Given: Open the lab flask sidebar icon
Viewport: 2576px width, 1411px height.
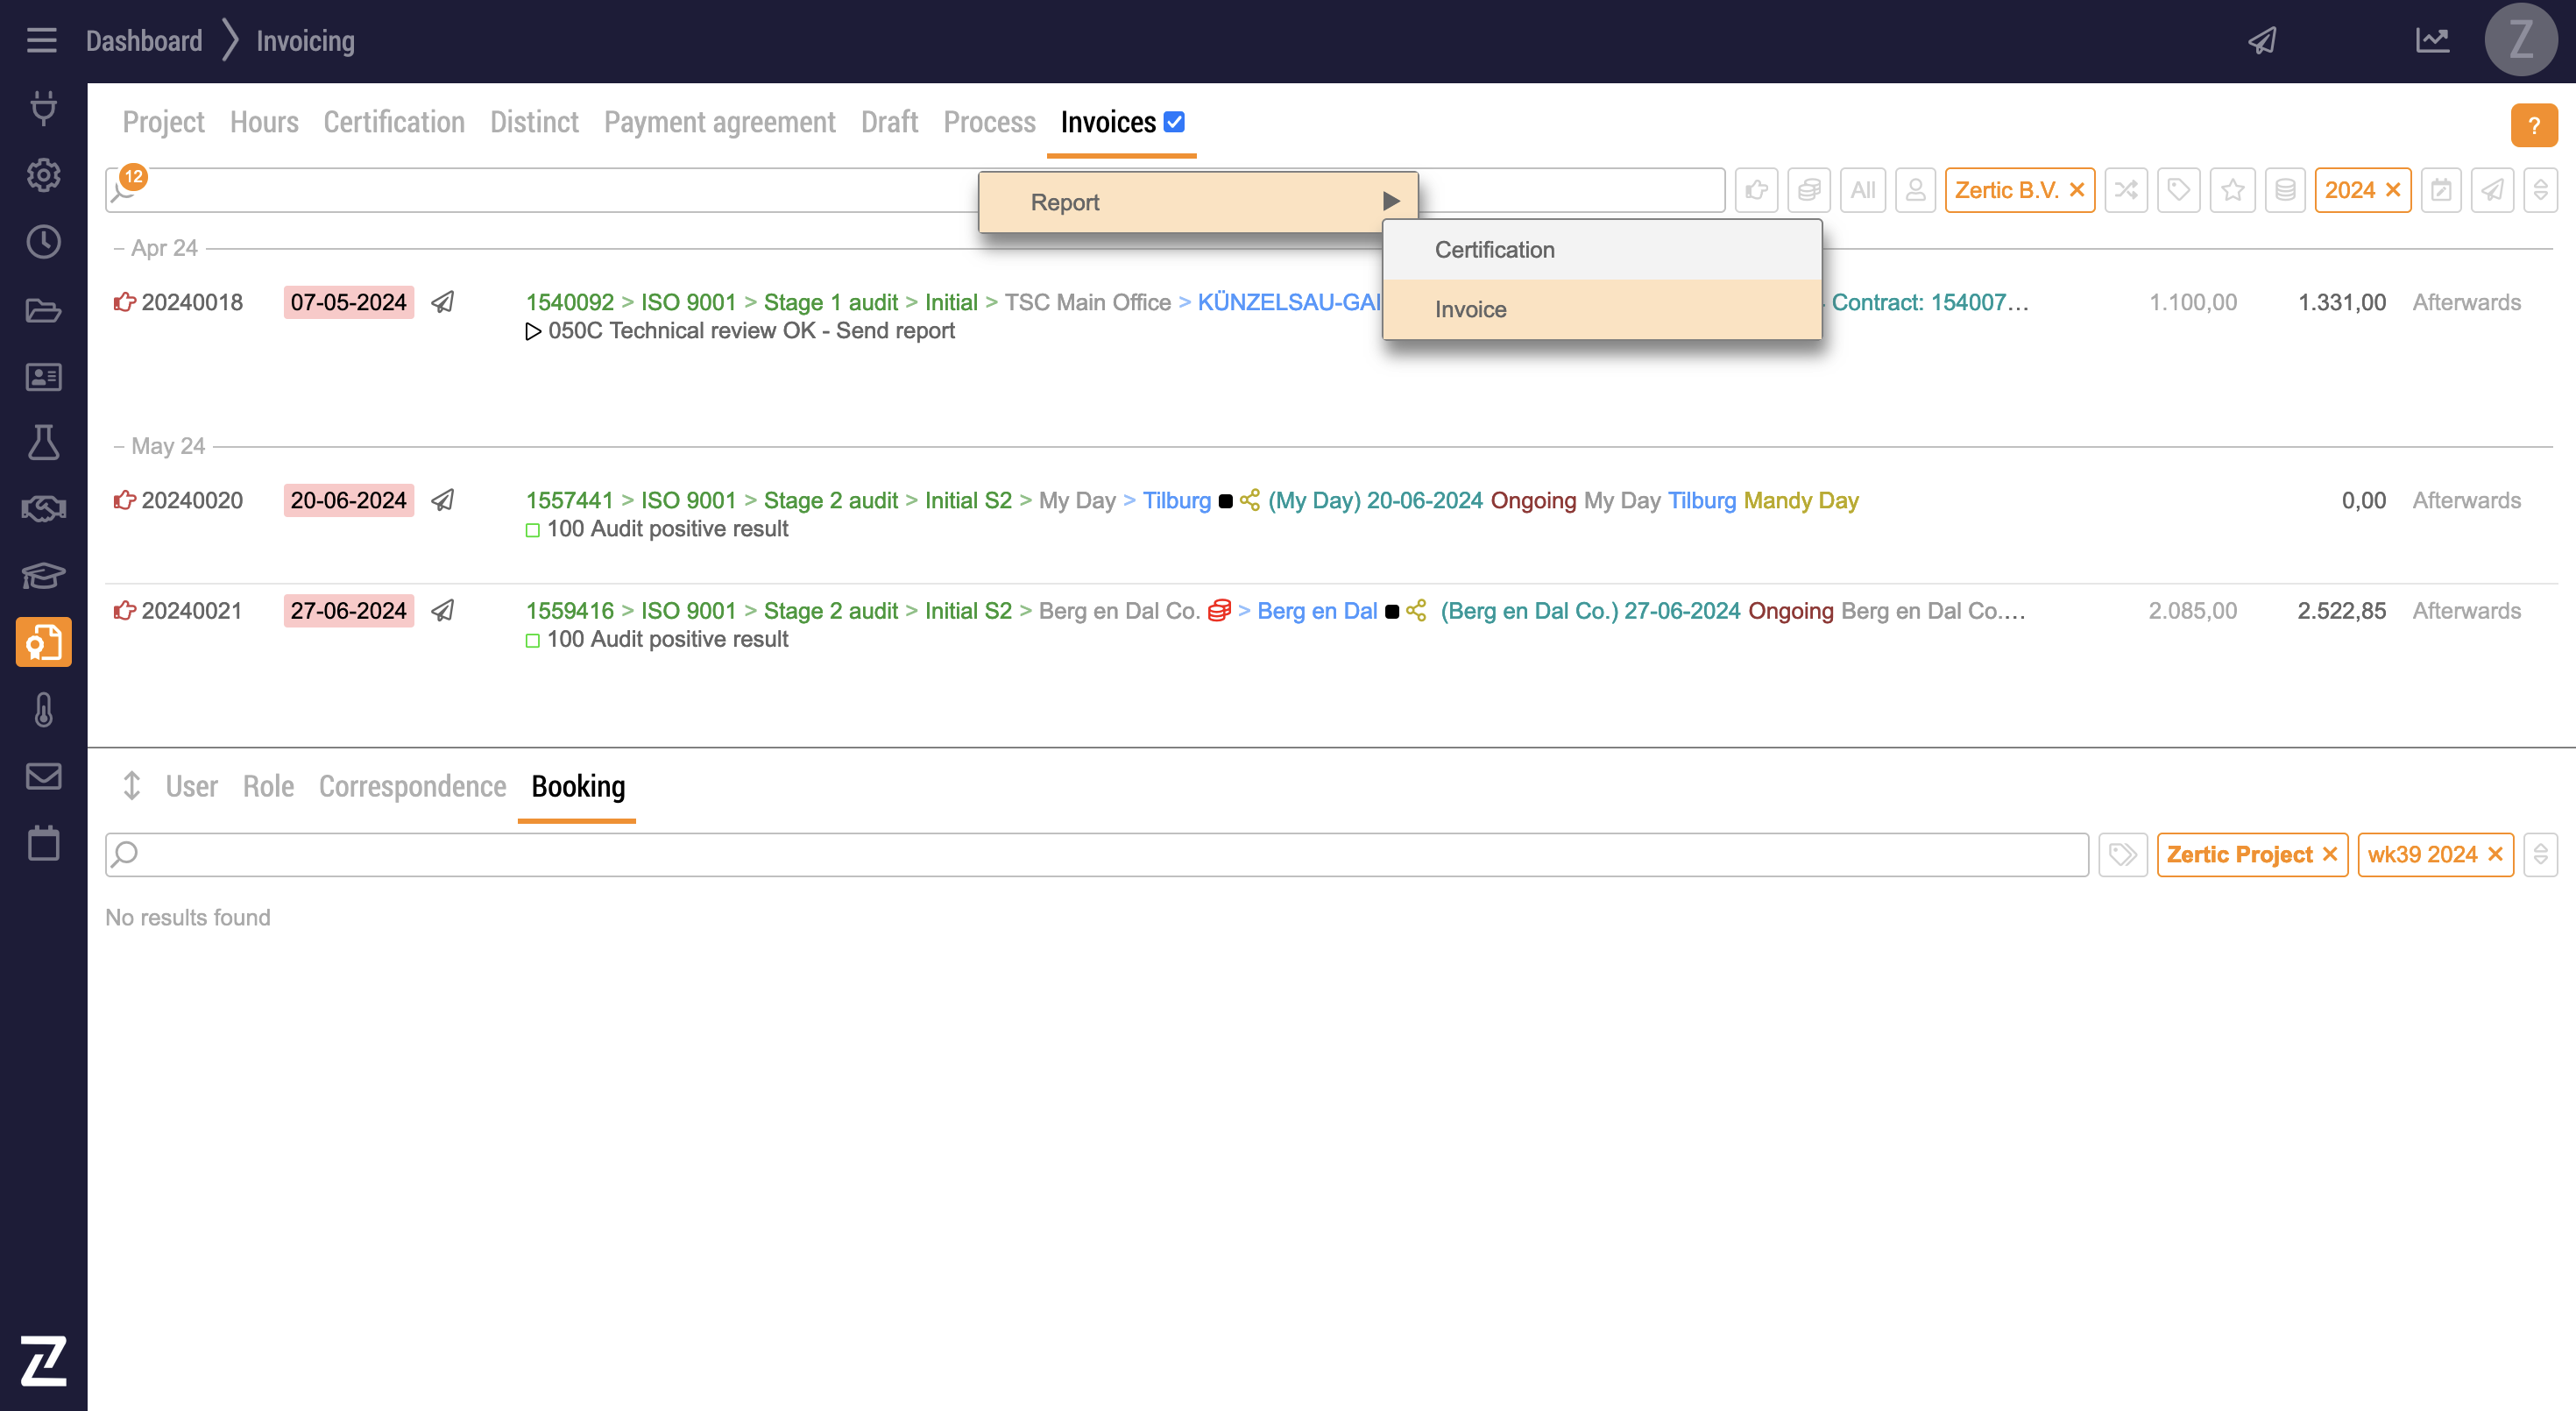Looking at the screenshot, I should click(x=43, y=443).
